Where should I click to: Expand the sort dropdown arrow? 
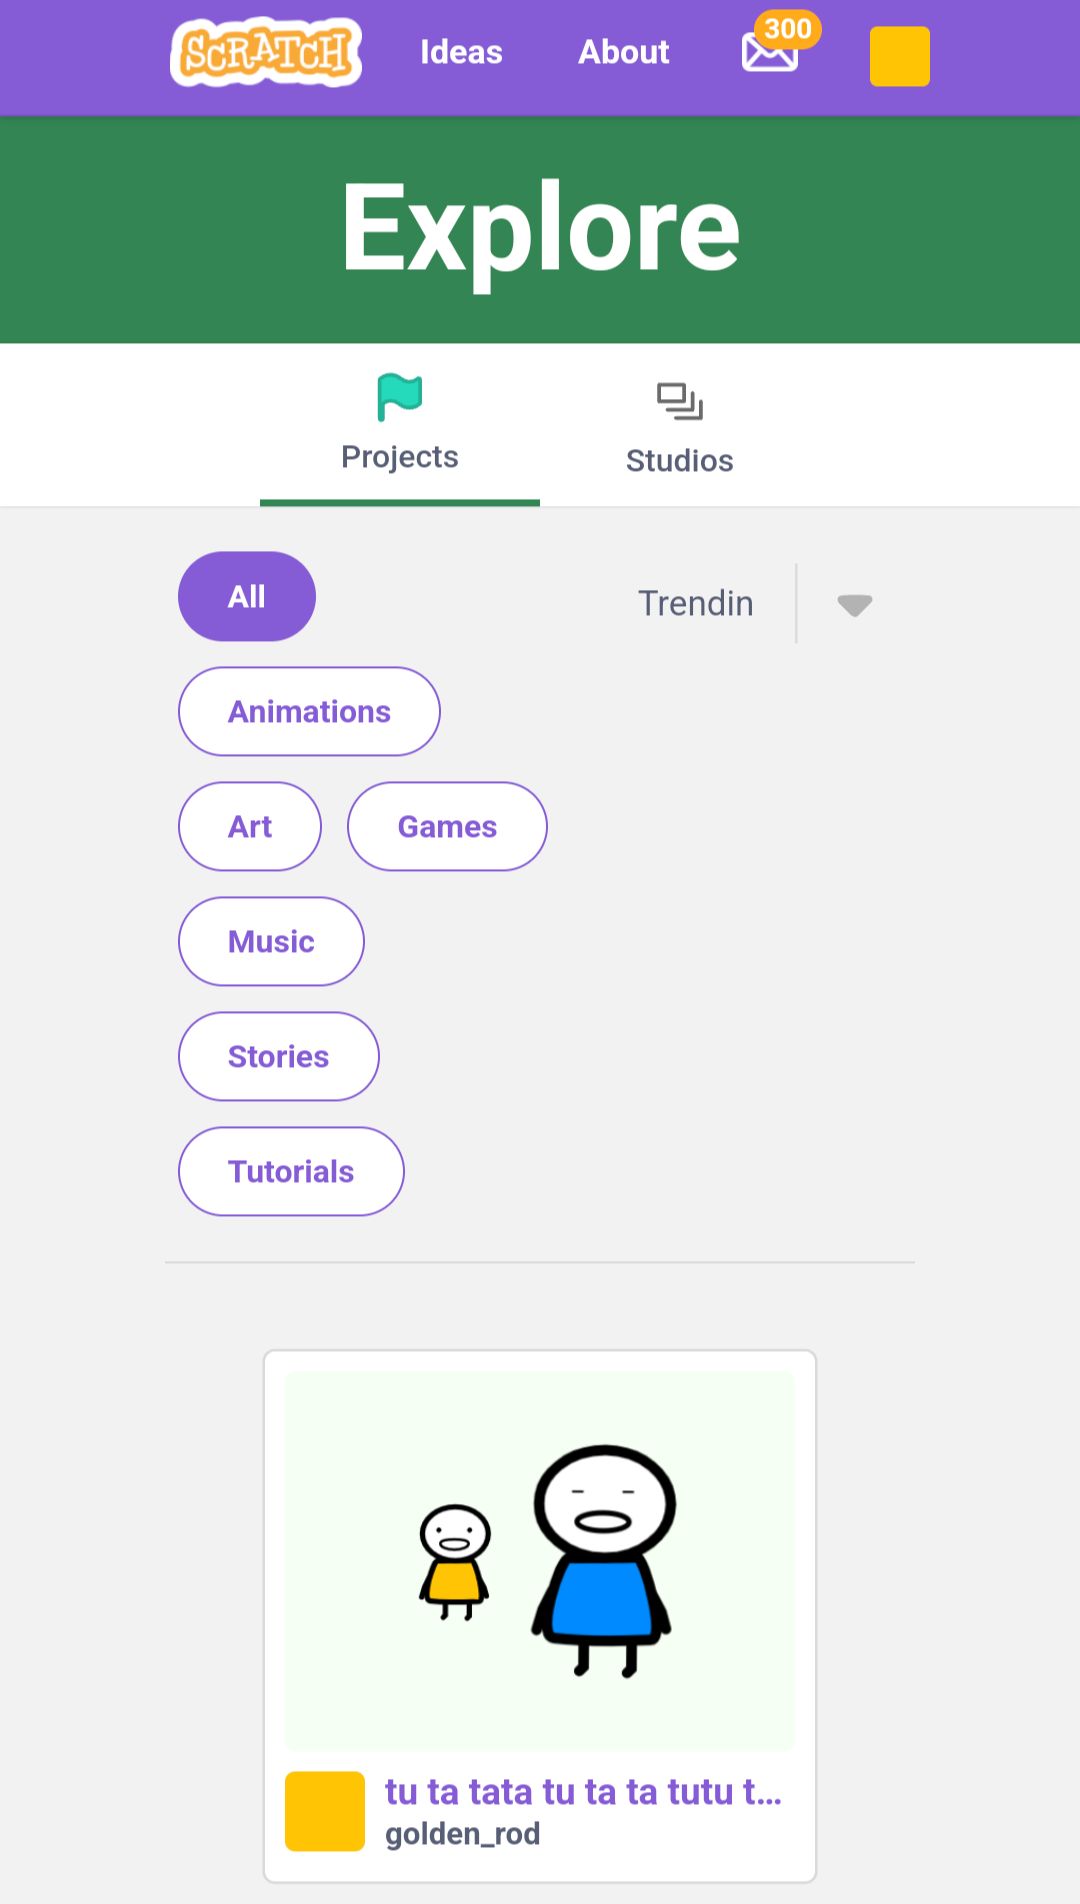coord(855,604)
